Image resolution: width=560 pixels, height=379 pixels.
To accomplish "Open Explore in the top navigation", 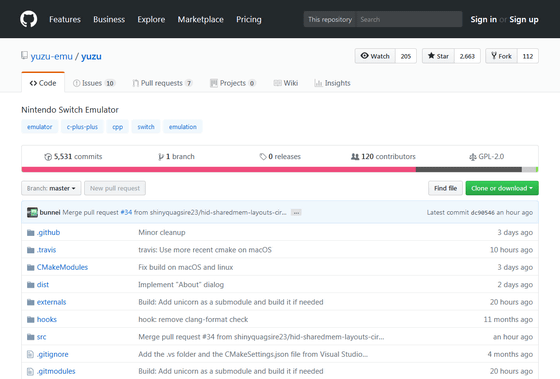I will (151, 19).
